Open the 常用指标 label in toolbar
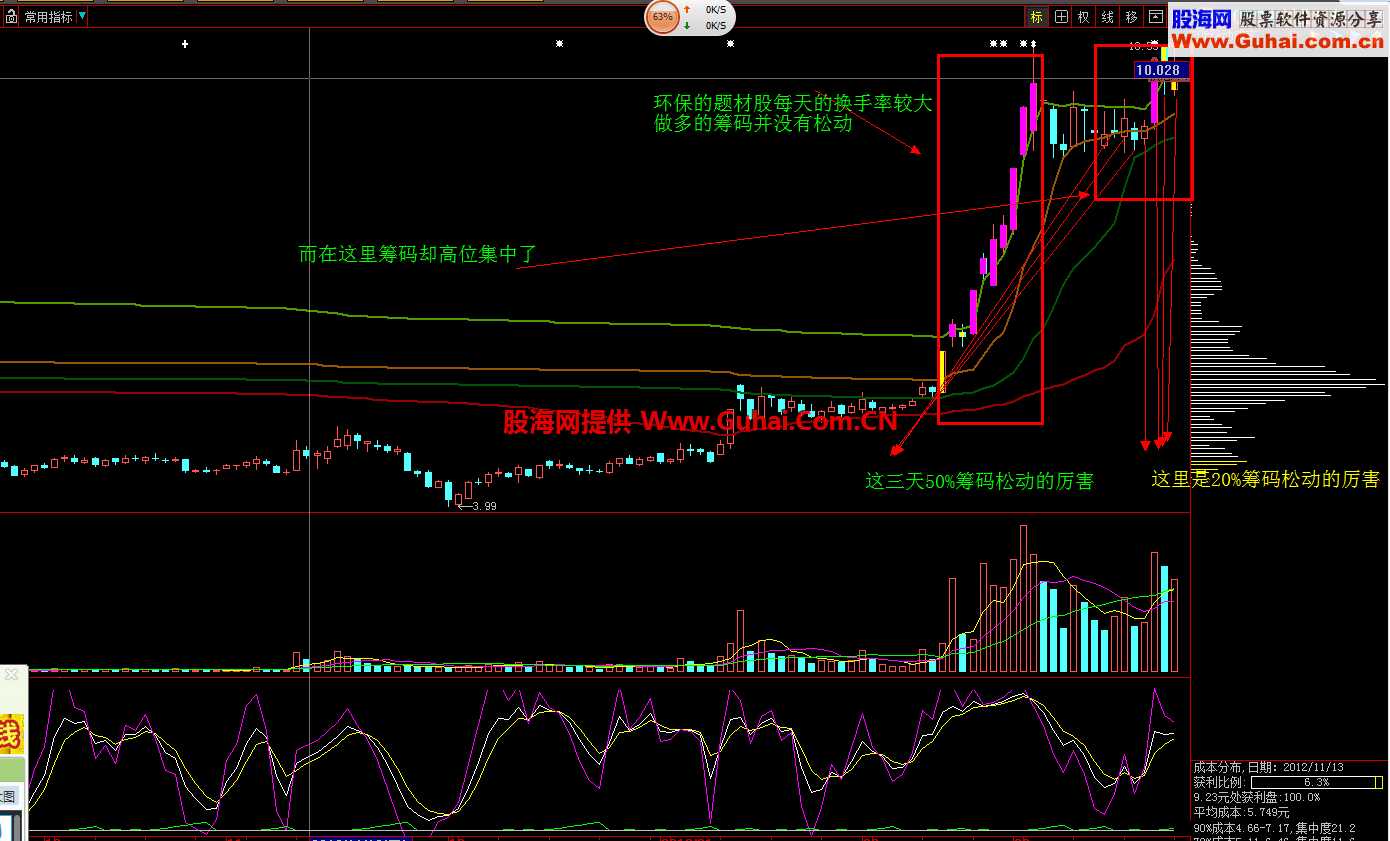Screen dimensions: 1390x841 point(48,17)
